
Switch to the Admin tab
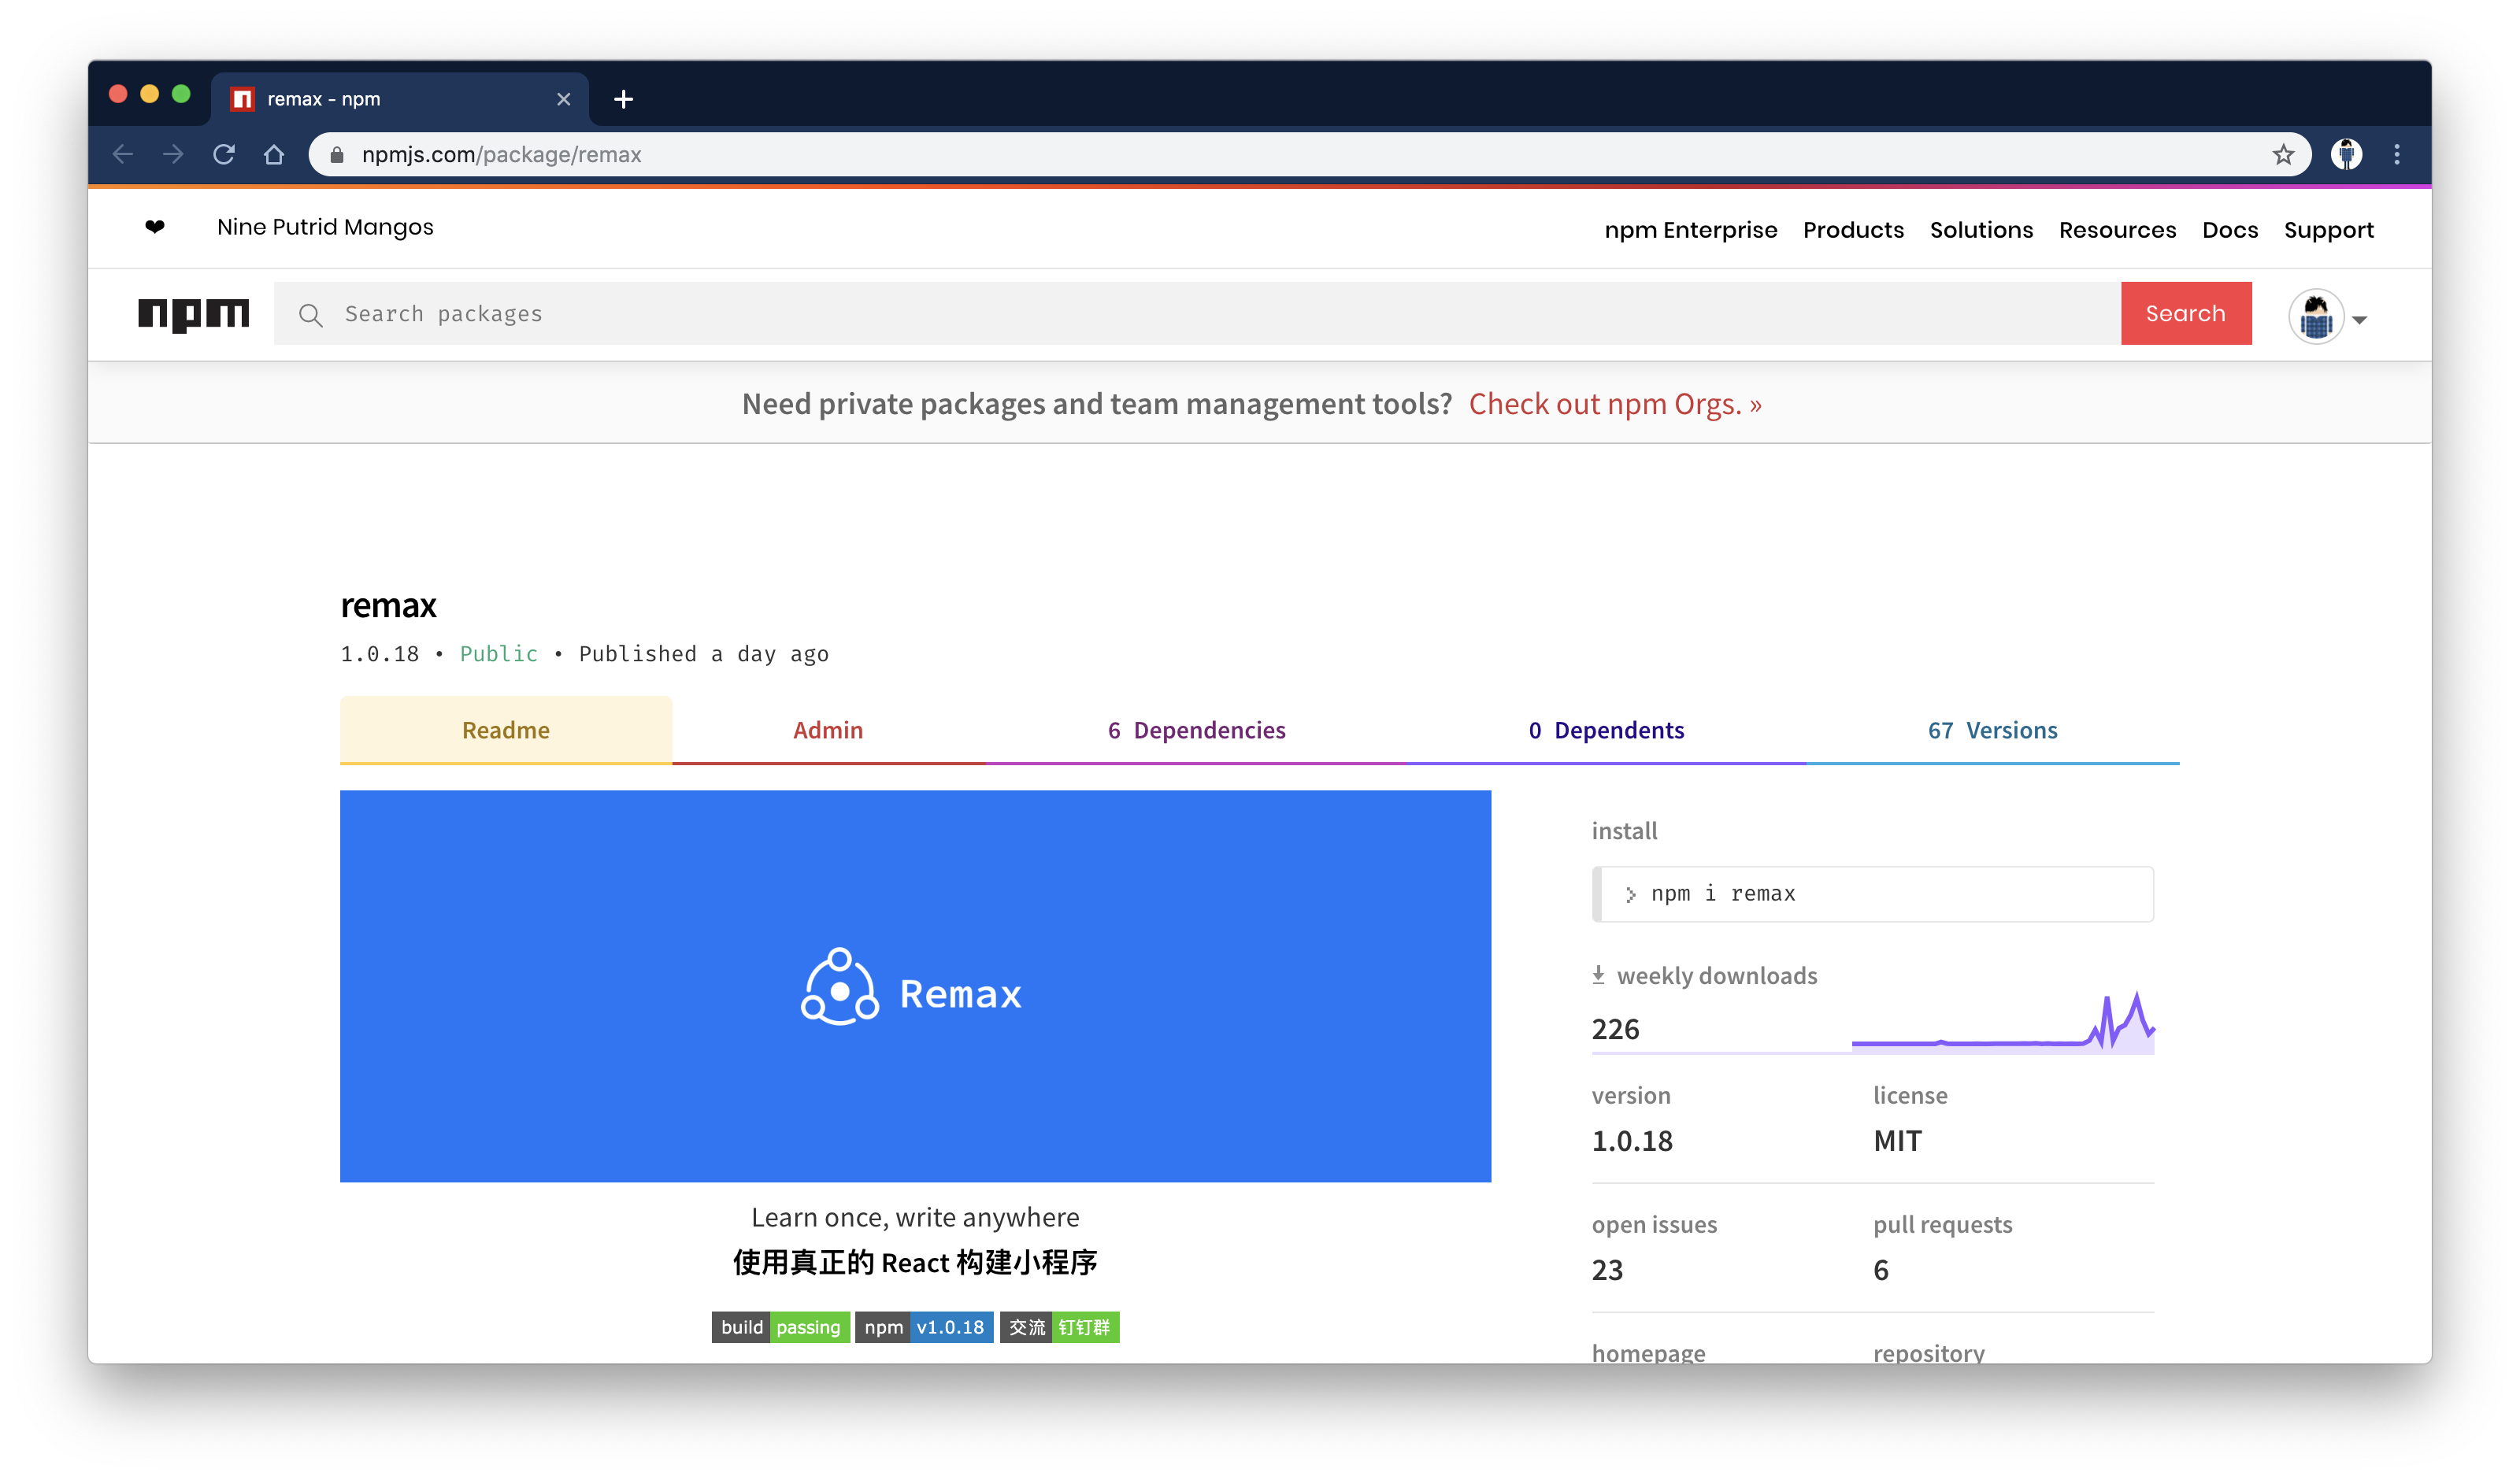click(828, 730)
